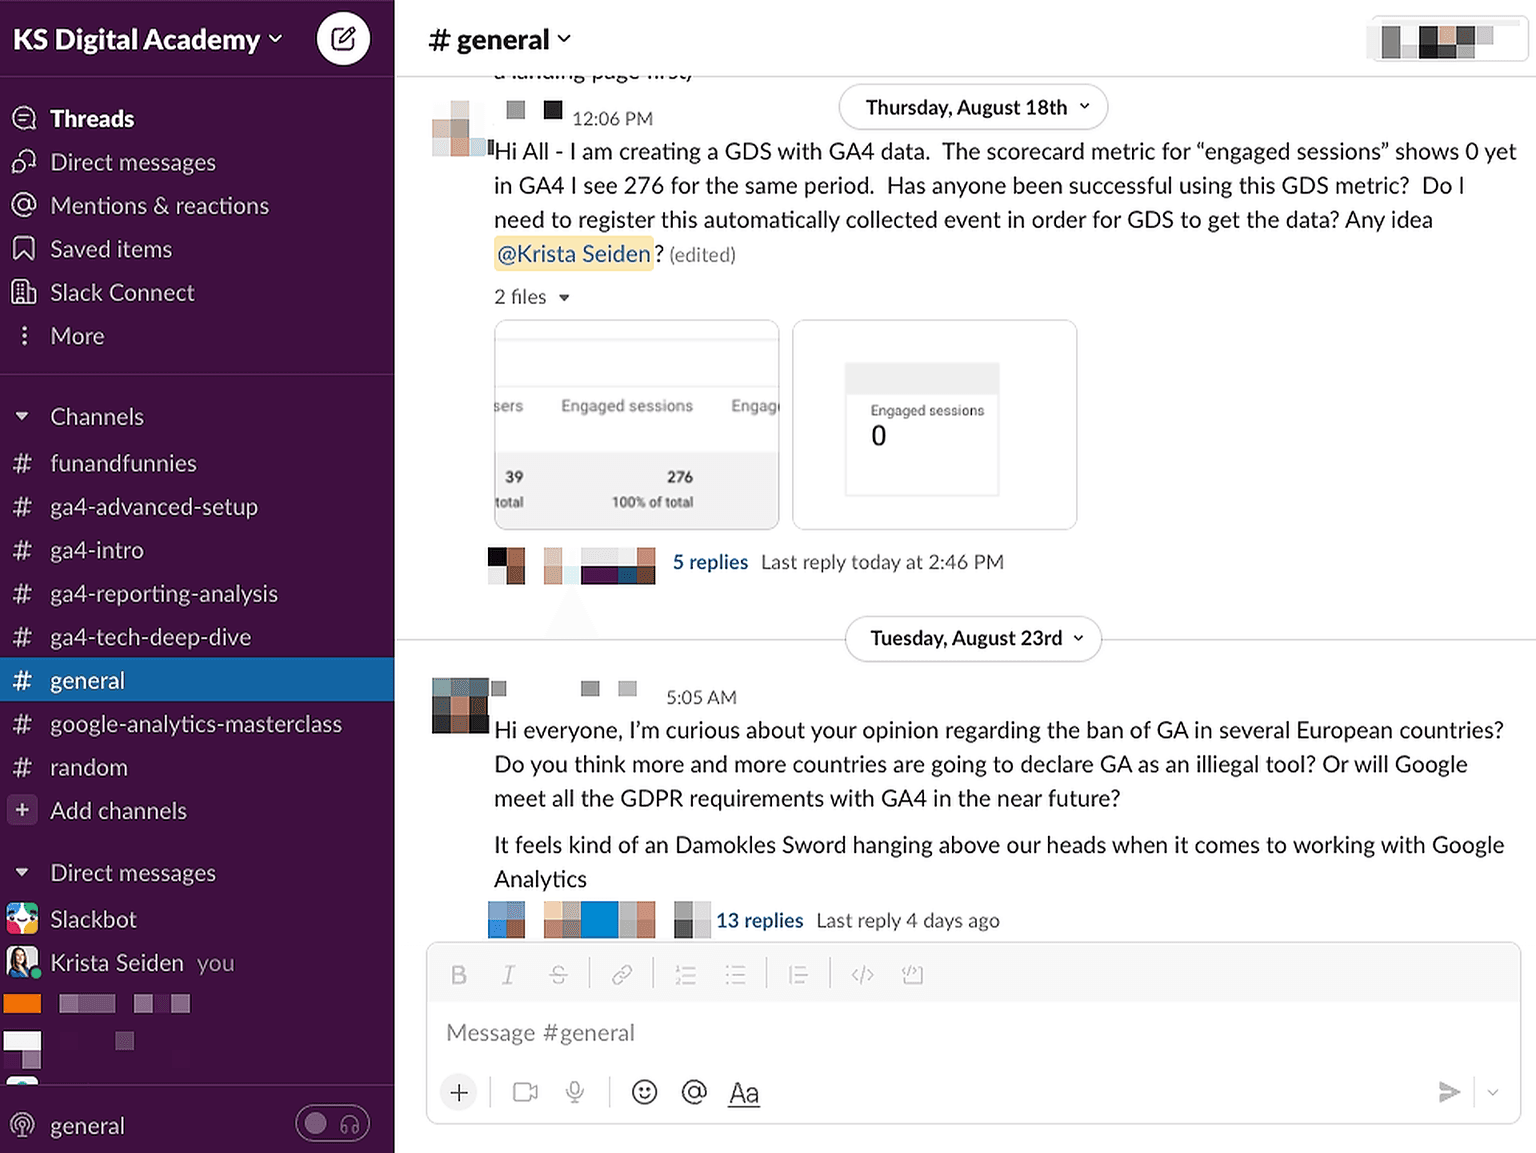
Task: Insert a link in message
Action: (x=621, y=975)
